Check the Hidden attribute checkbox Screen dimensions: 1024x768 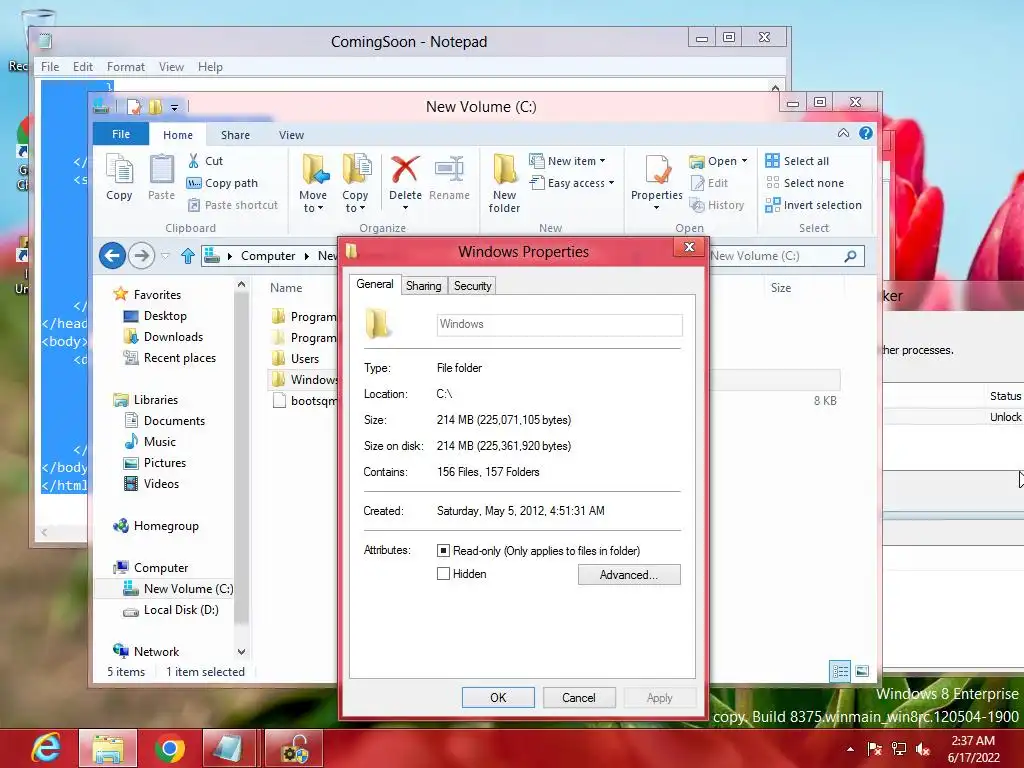(x=443, y=573)
